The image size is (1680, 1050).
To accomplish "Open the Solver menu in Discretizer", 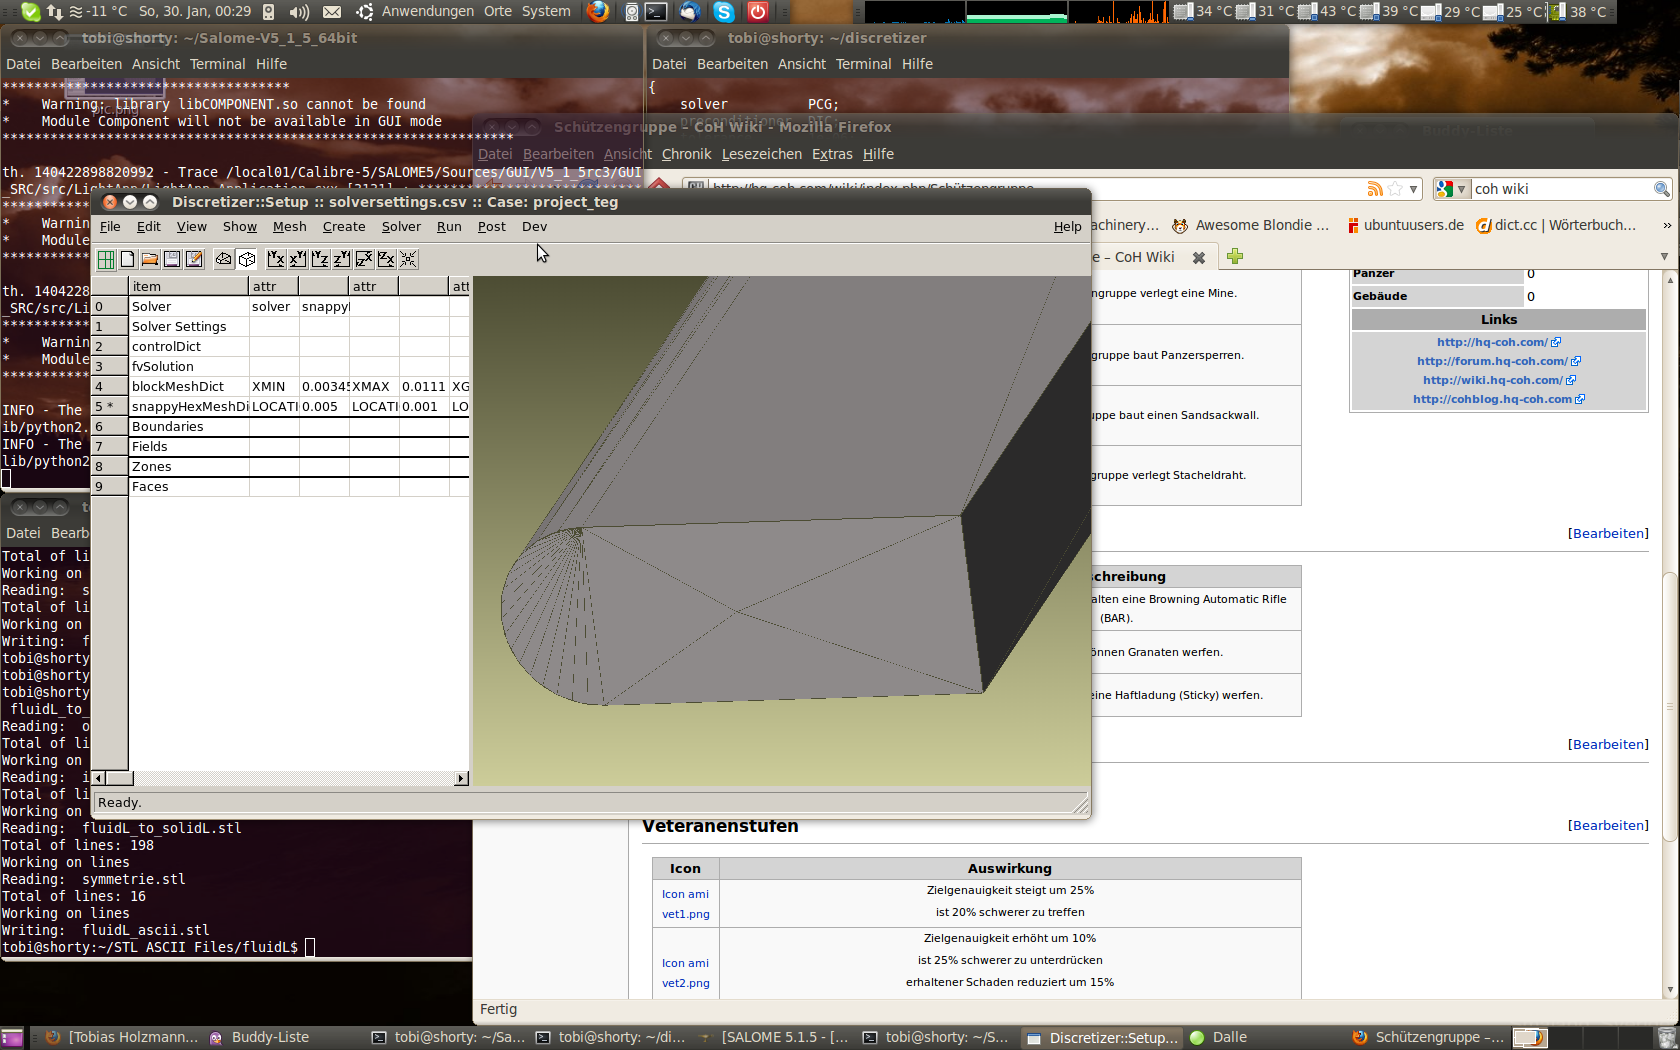I will (x=401, y=227).
